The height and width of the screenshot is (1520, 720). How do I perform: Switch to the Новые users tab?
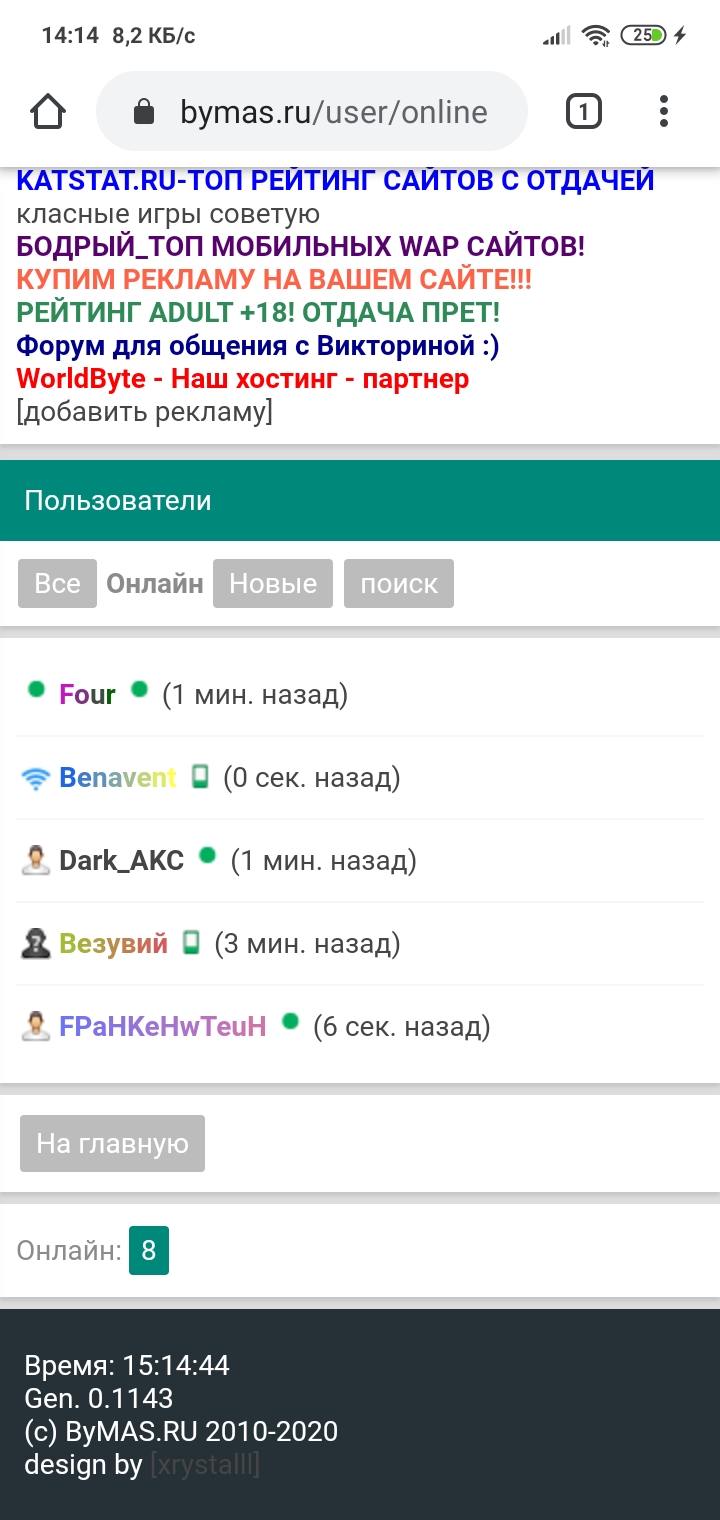coord(273,584)
